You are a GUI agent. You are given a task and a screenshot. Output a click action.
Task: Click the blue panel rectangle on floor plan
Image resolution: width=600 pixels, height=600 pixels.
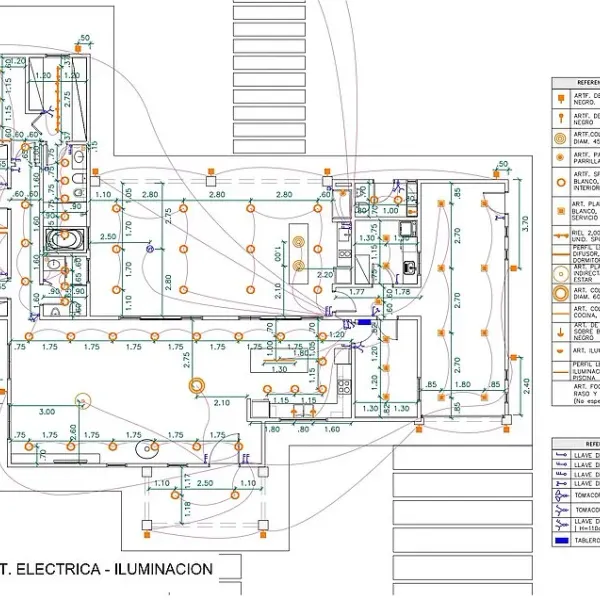[x=364, y=323]
